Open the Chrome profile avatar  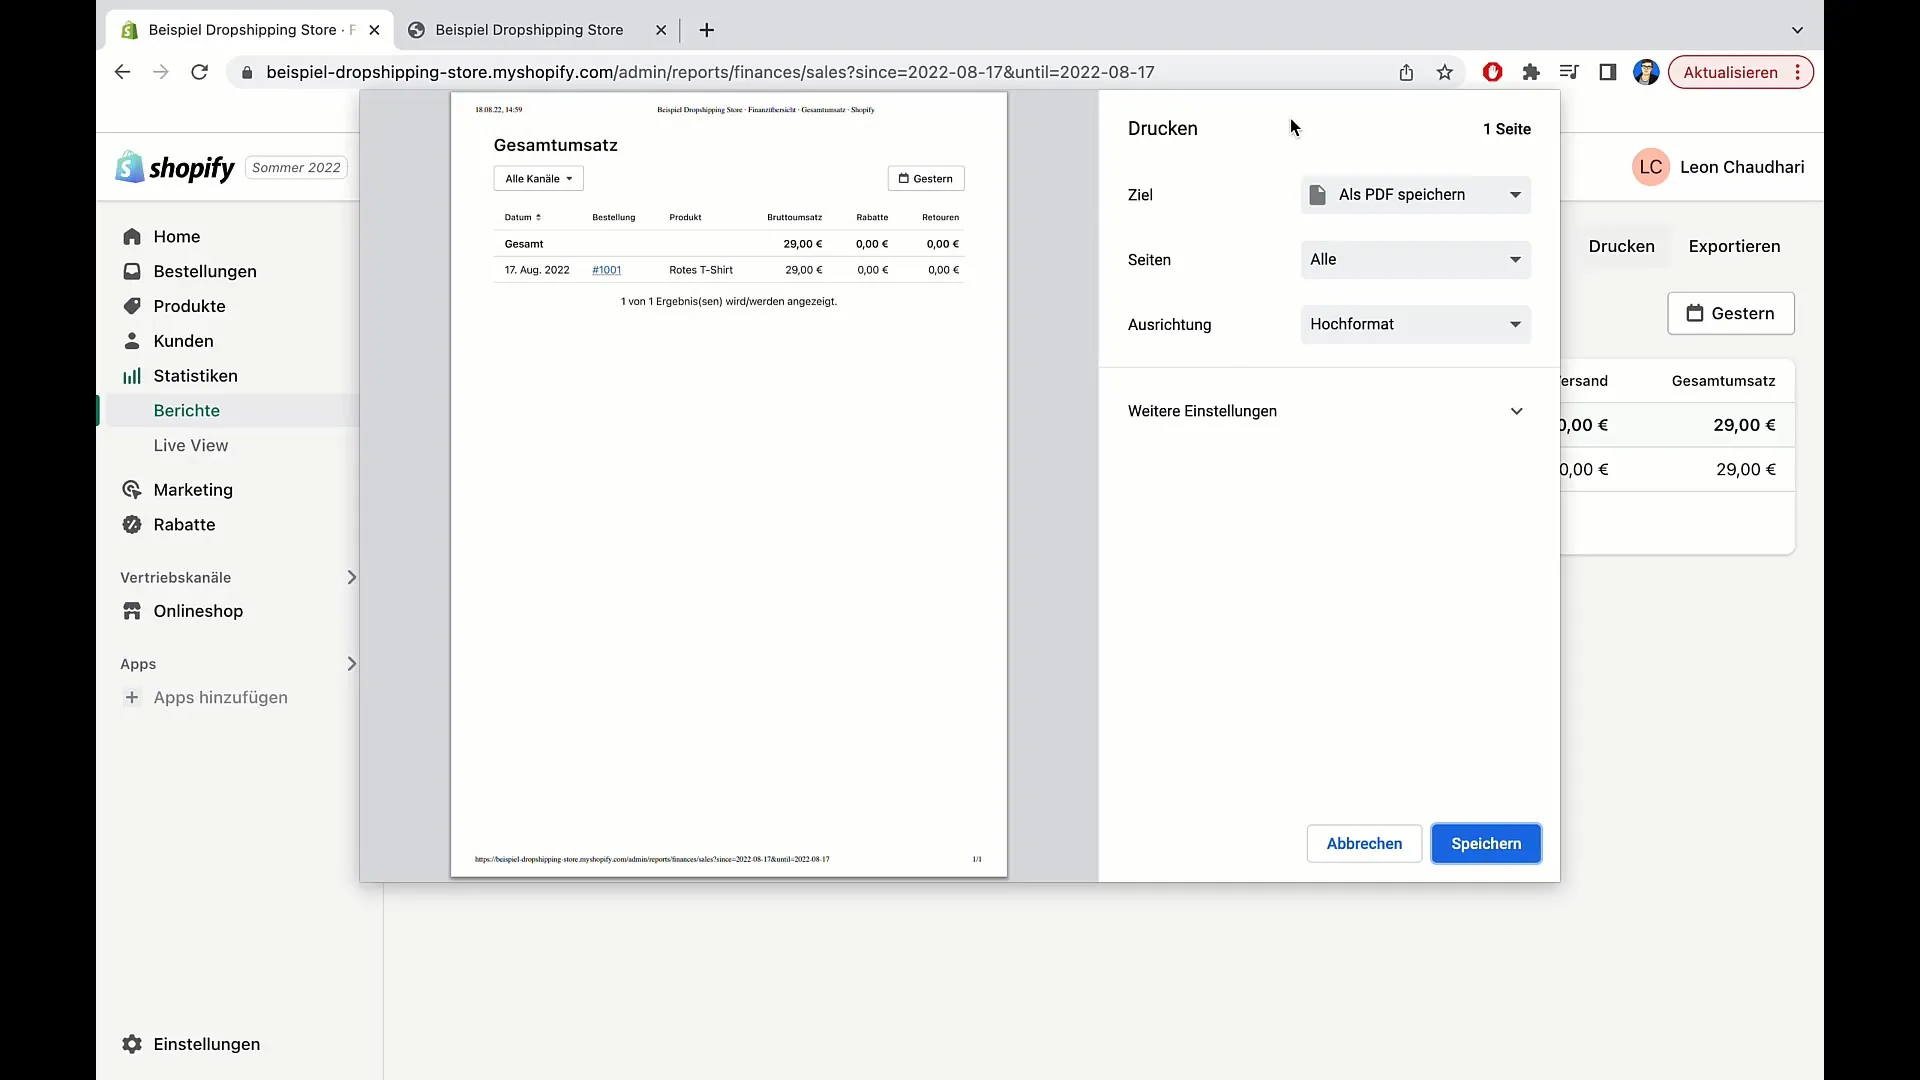1646,72
